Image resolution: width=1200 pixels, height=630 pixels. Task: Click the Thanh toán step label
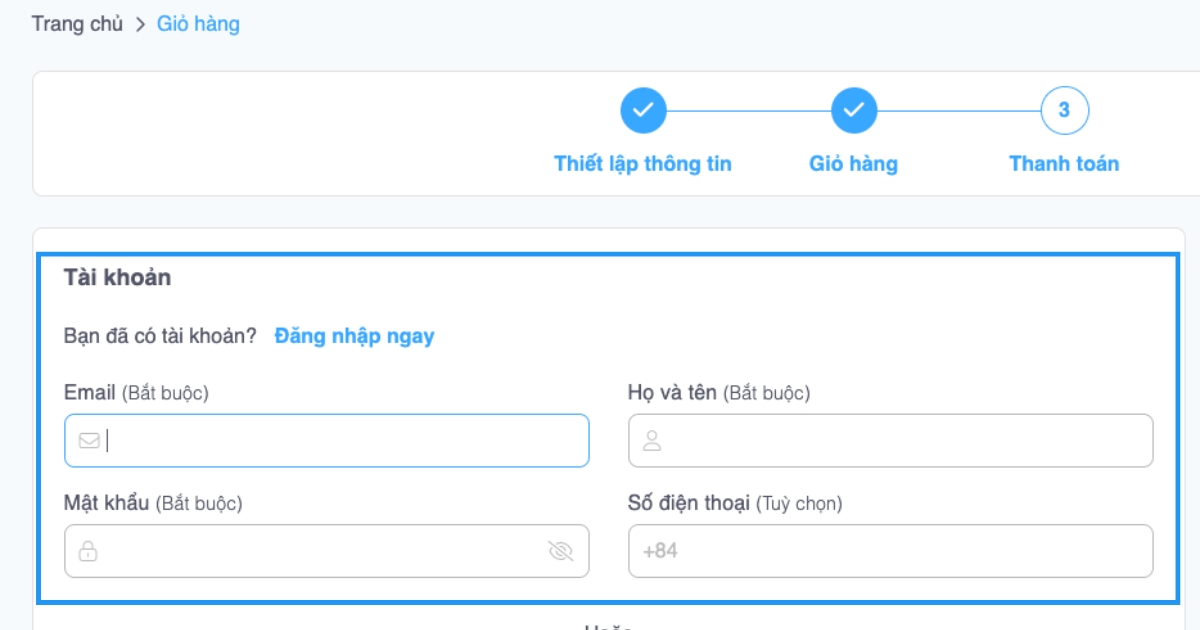[1062, 164]
